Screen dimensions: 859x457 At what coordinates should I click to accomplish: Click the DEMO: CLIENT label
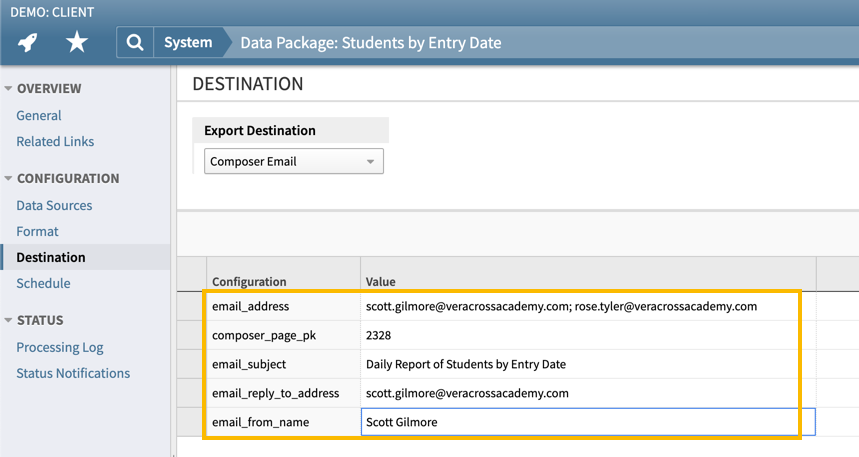(52, 12)
